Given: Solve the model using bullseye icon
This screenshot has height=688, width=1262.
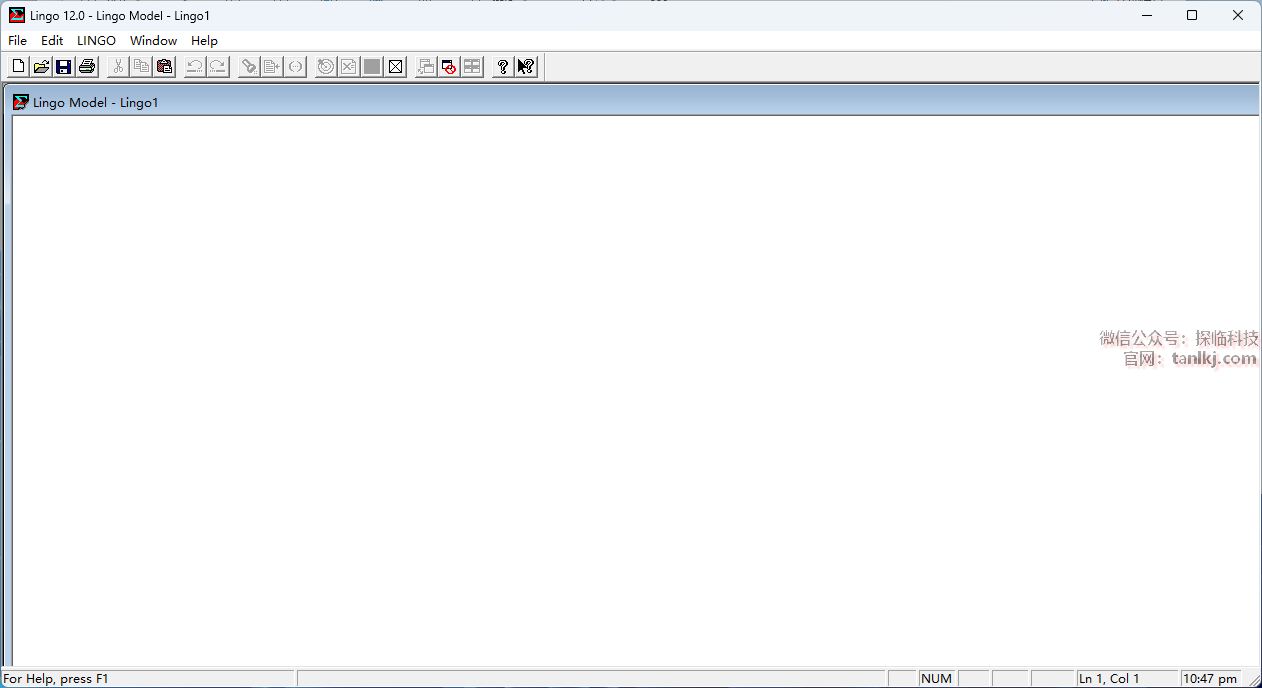Looking at the screenshot, I should coord(326,67).
